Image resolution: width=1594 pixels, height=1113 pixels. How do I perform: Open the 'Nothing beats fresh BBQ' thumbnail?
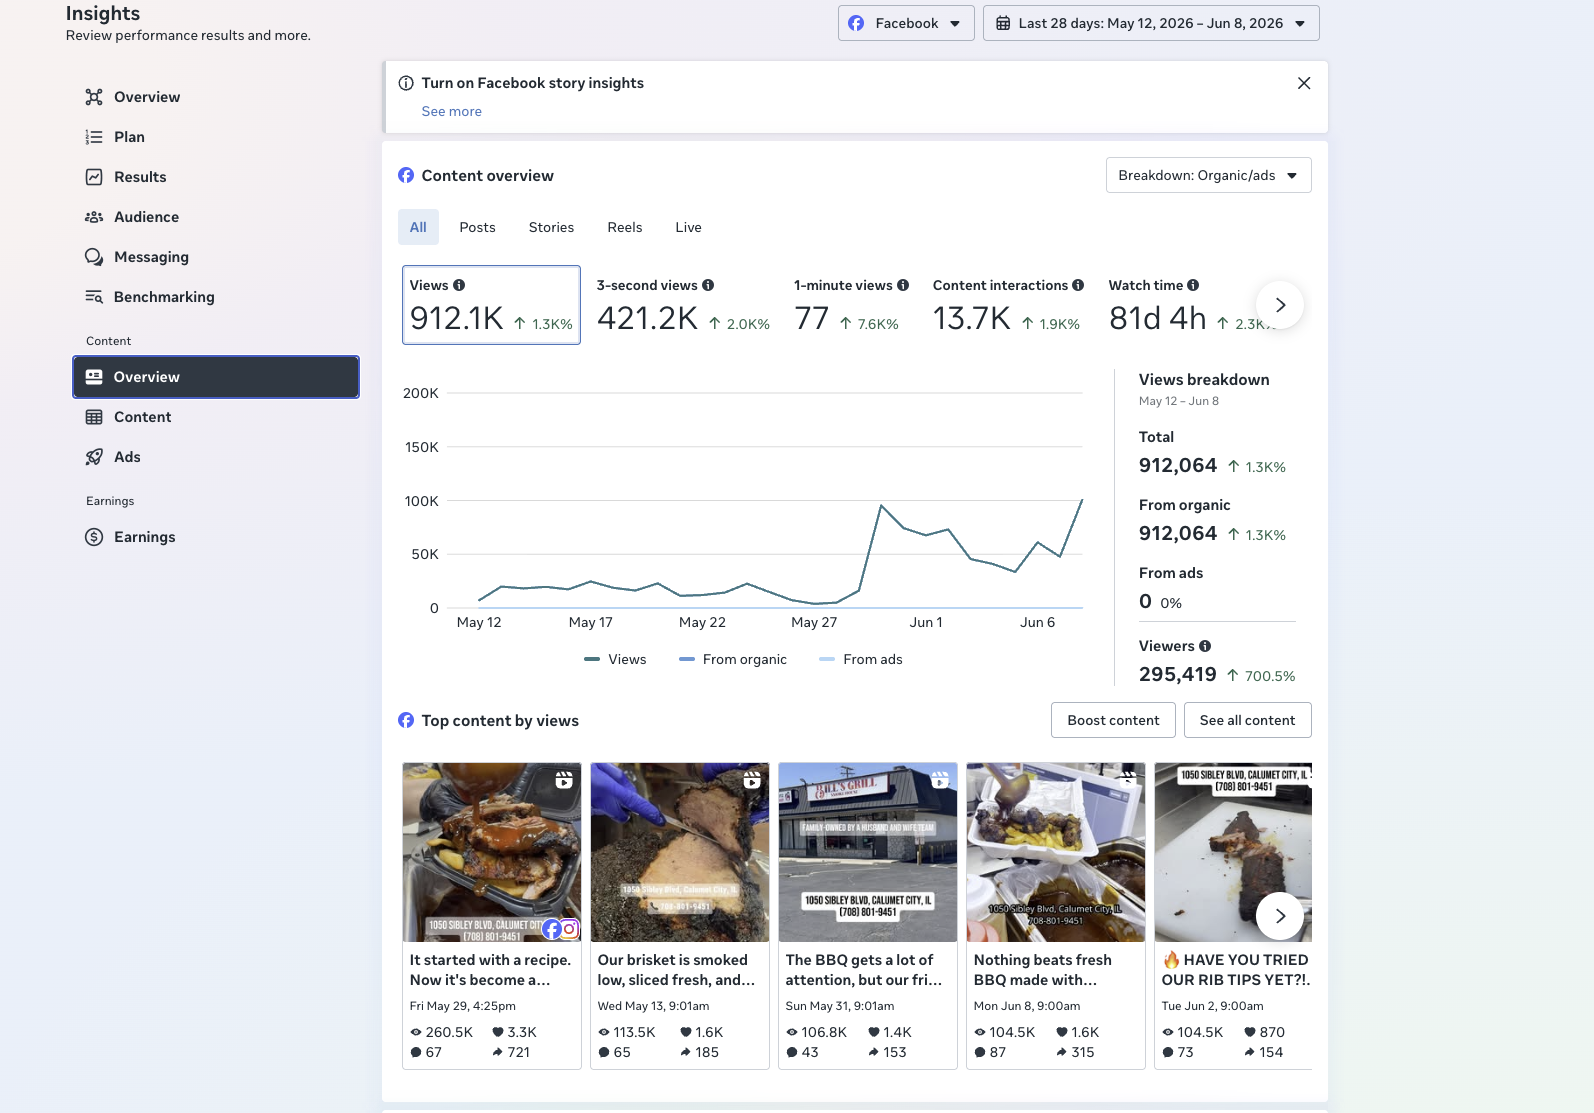pos(1055,852)
